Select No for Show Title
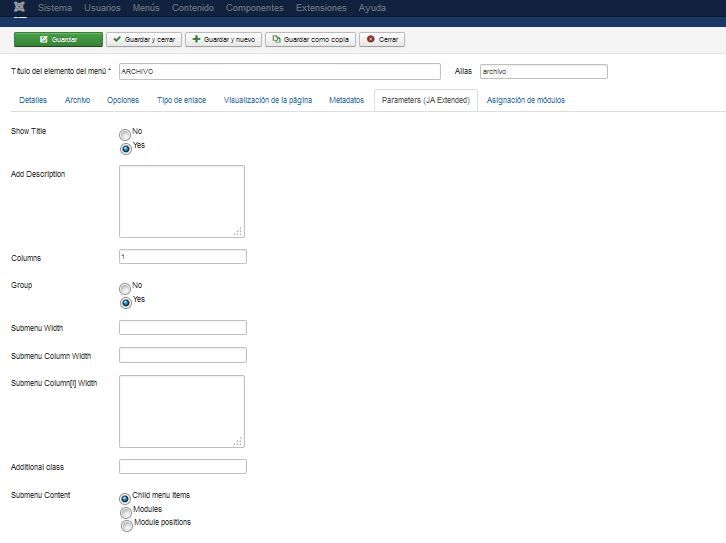The image size is (726, 543). [125, 135]
